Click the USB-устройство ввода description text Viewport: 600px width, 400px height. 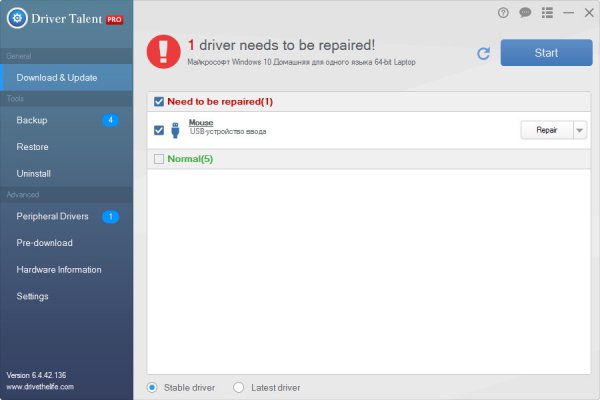click(x=228, y=131)
